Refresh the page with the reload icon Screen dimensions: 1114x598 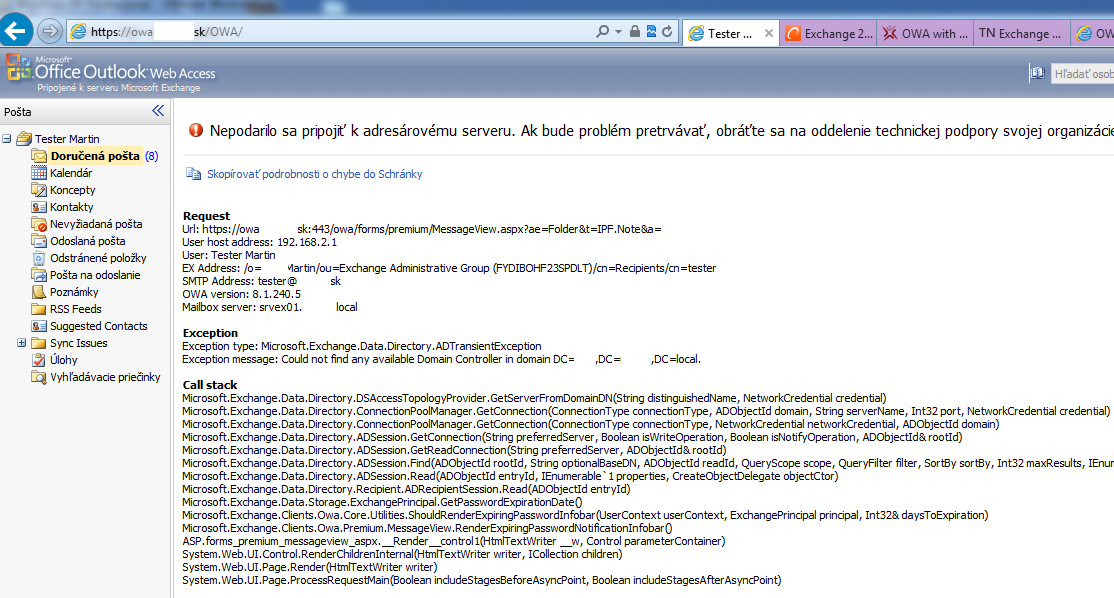coord(667,32)
